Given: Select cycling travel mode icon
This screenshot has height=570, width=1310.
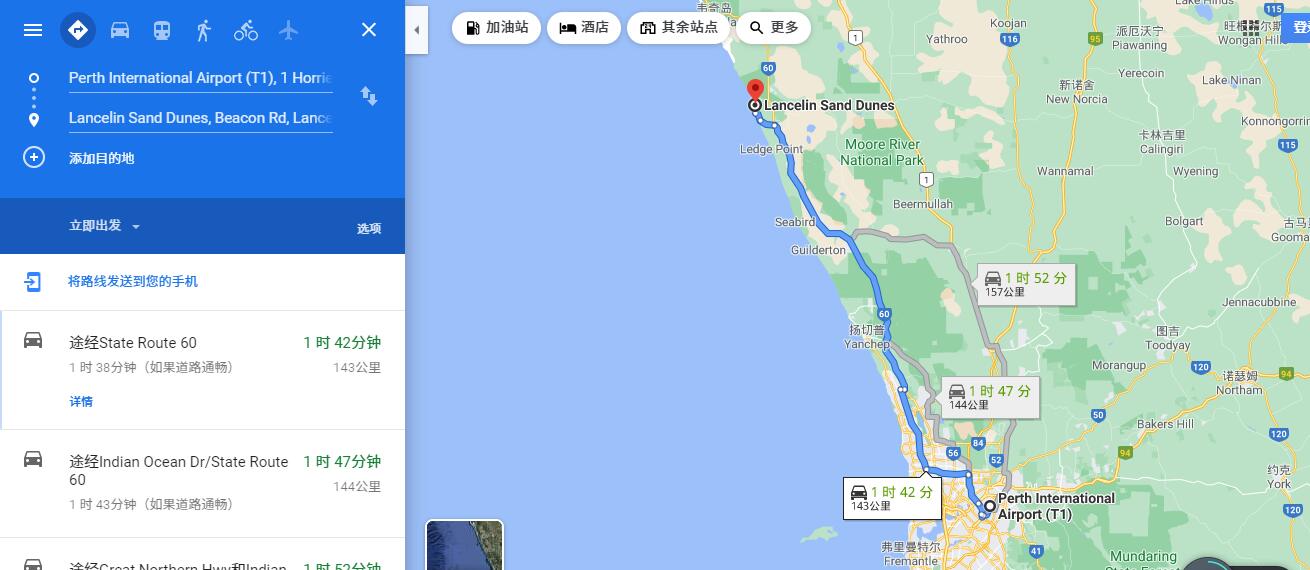Looking at the screenshot, I should click(x=246, y=30).
